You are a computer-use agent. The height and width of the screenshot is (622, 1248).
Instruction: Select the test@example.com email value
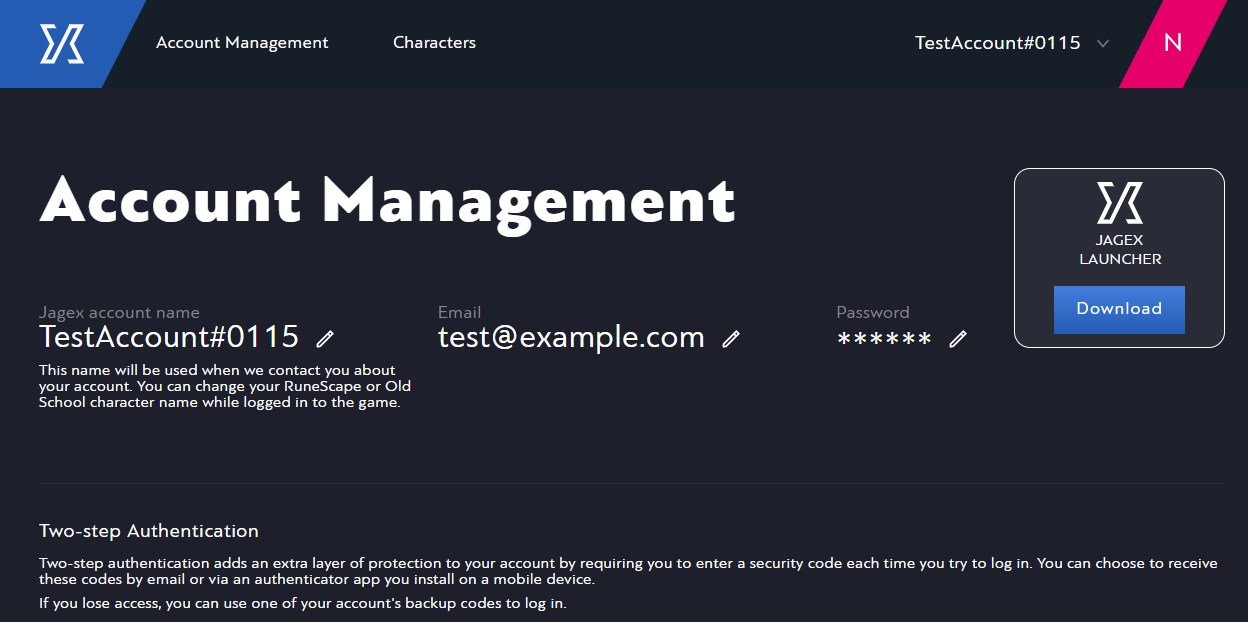(571, 338)
